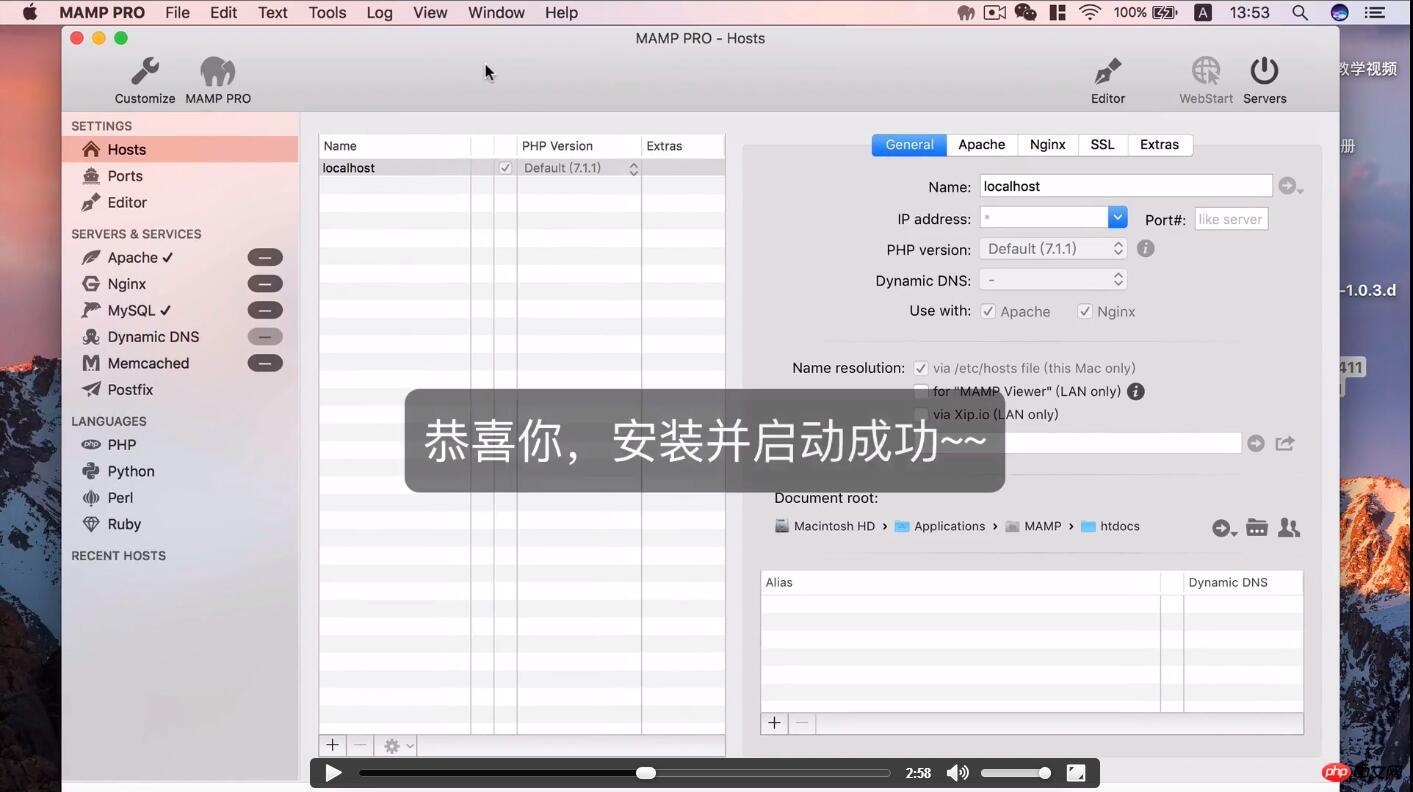Toggle the Nginx service pill switch
This screenshot has width=1413, height=792.
pyautogui.click(x=265, y=284)
